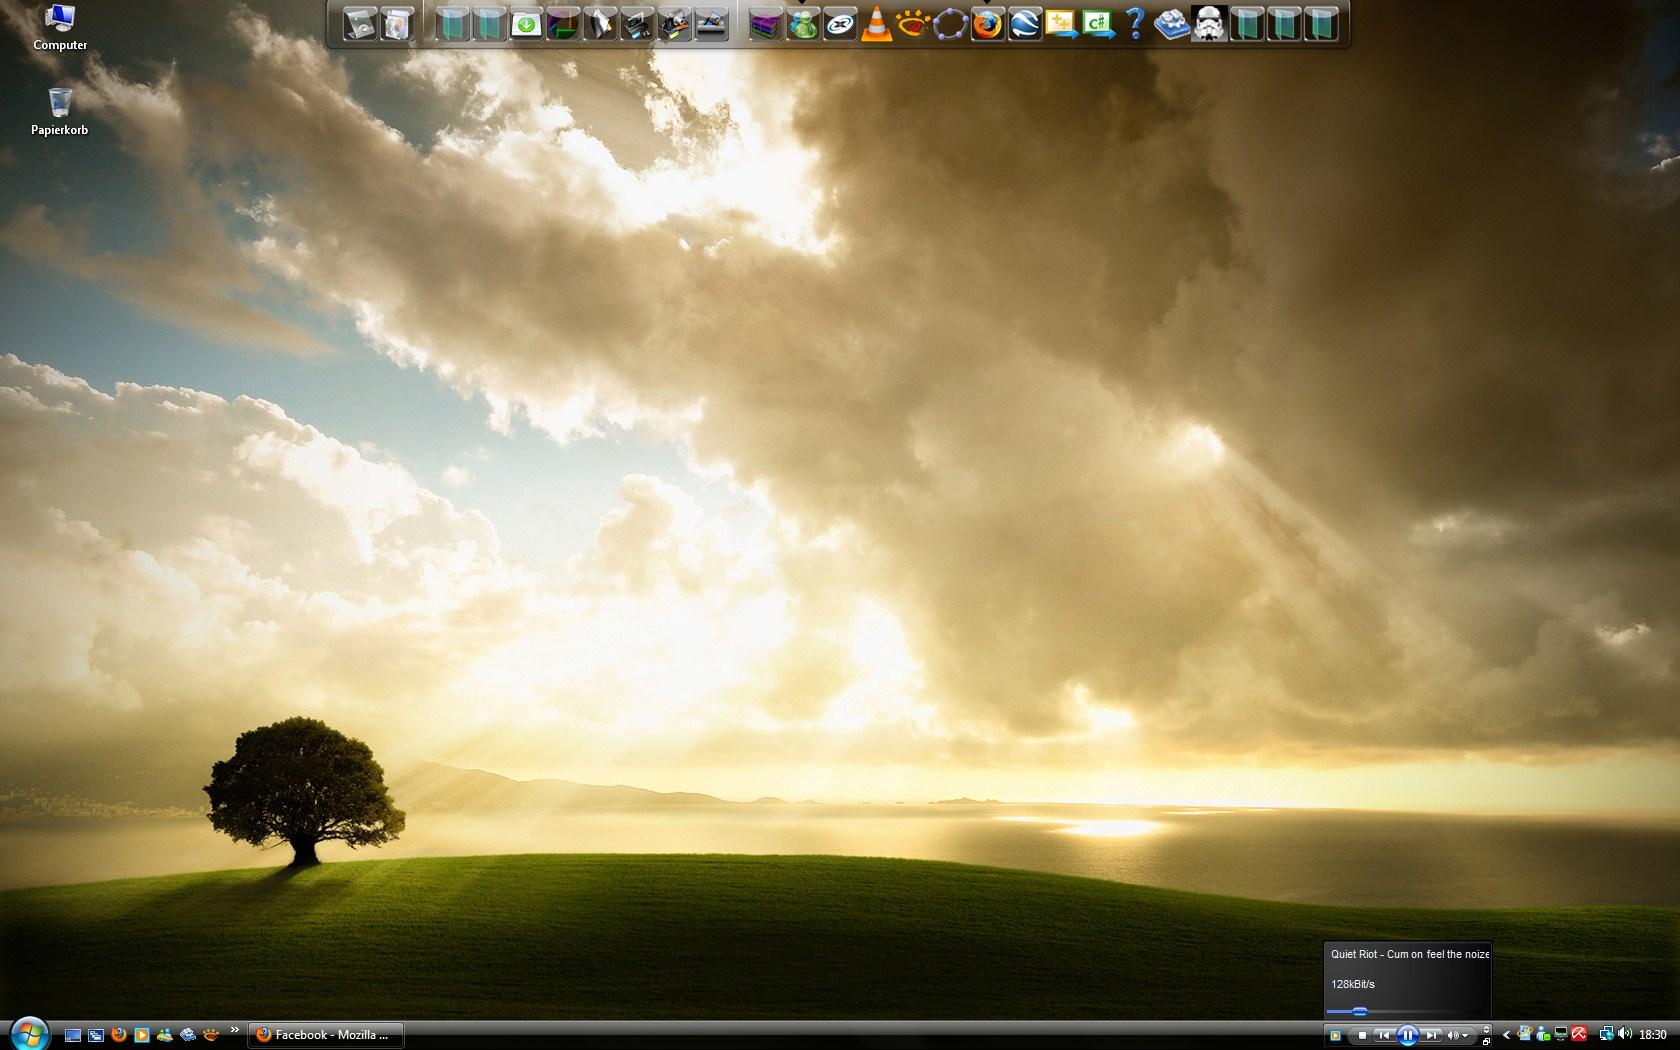Click the monitor icon in the system tray
Viewport: 1680px width, 1050px height.
click(x=1561, y=1035)
